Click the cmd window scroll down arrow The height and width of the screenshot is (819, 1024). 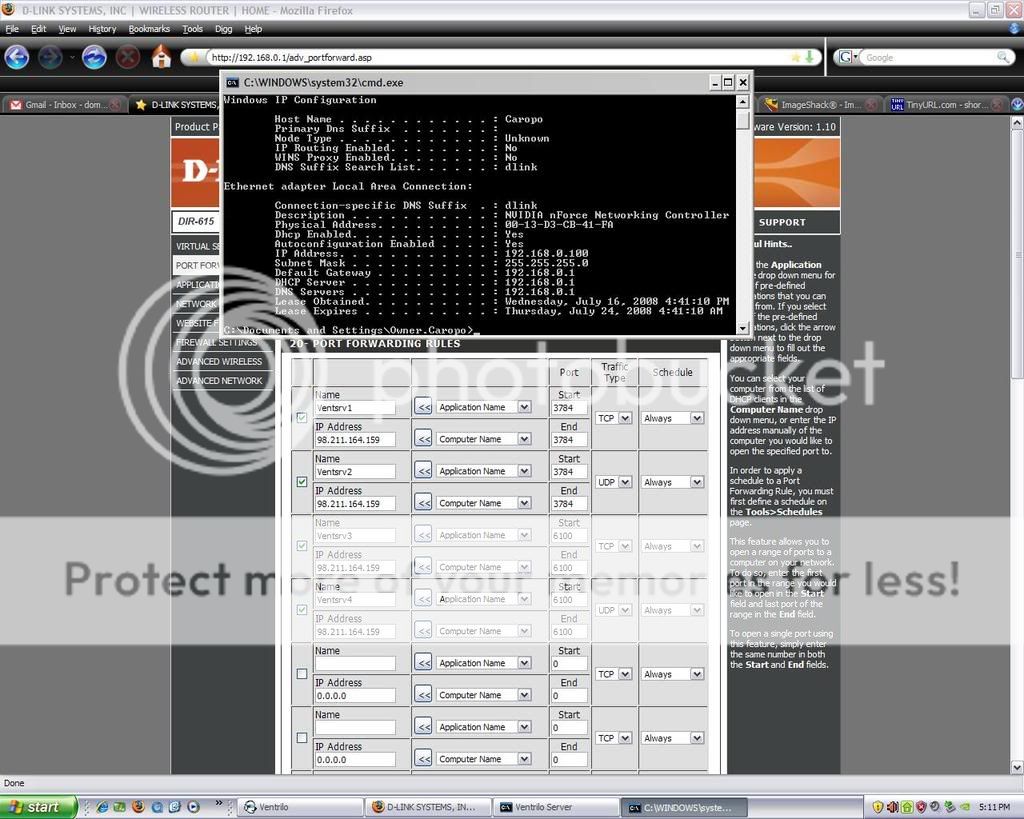tap(743, 329)
